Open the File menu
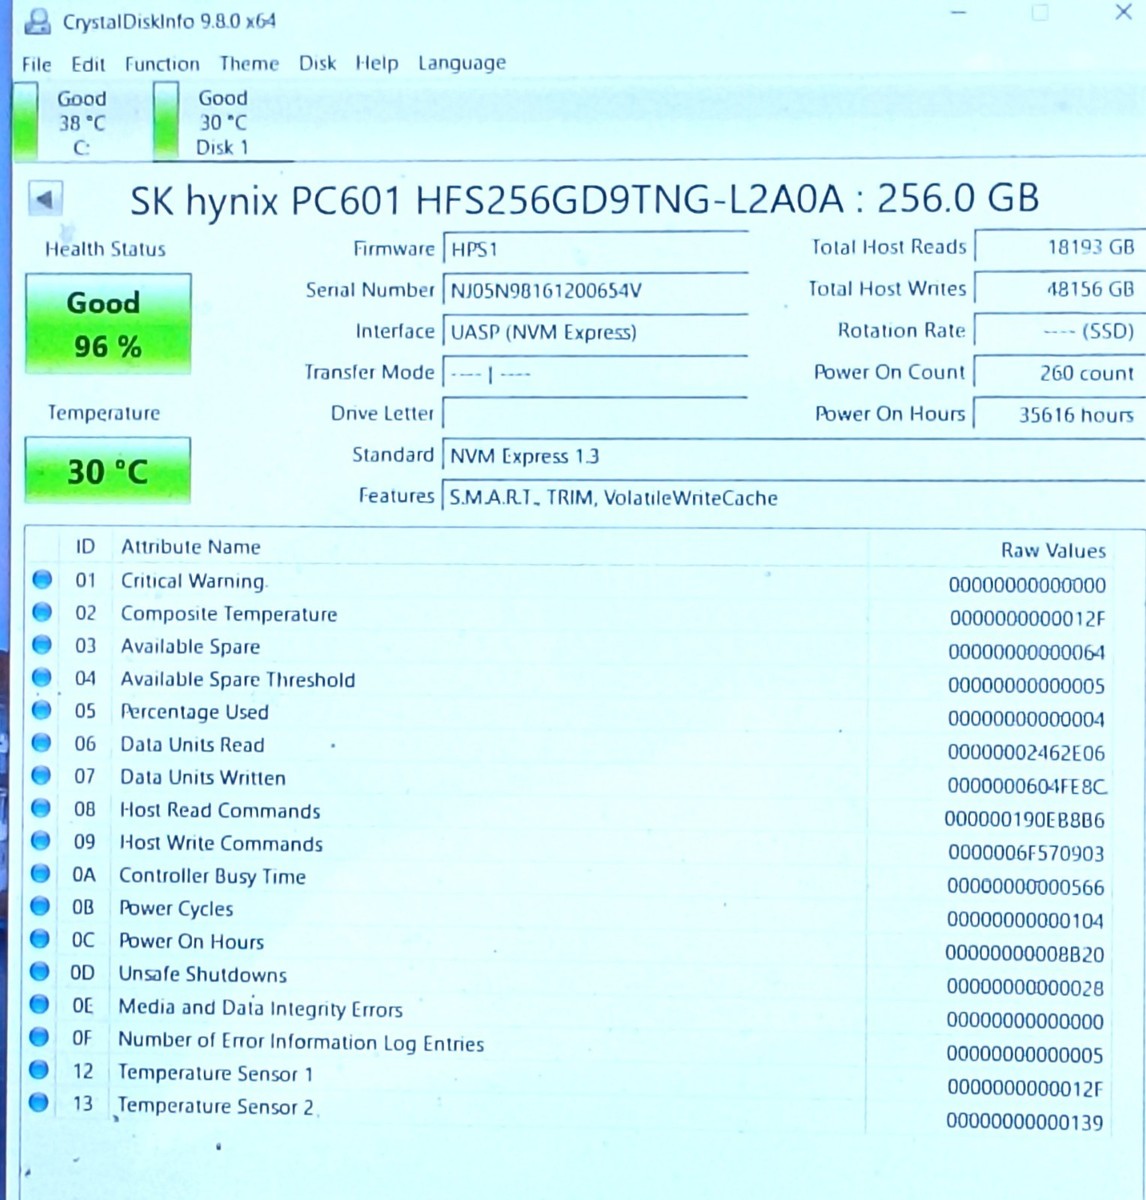 pyautogui.click(x=36, y=64)
